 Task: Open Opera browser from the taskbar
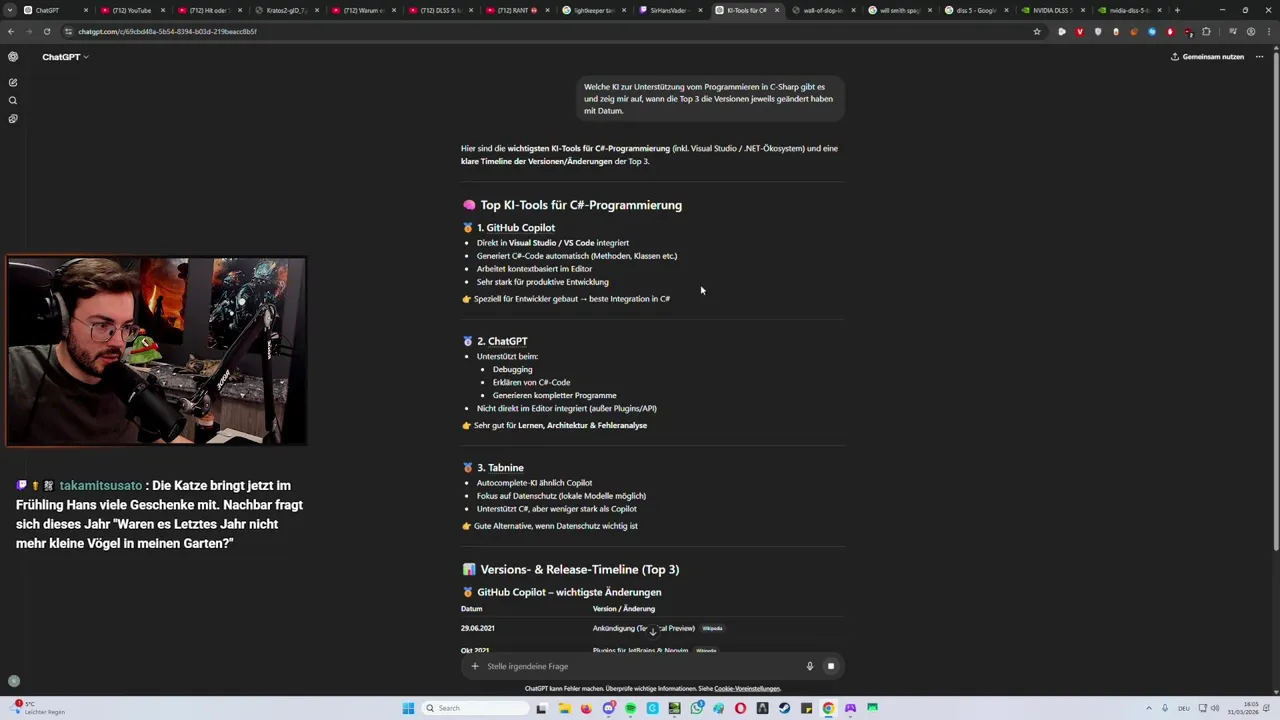(x=740, y=708)
